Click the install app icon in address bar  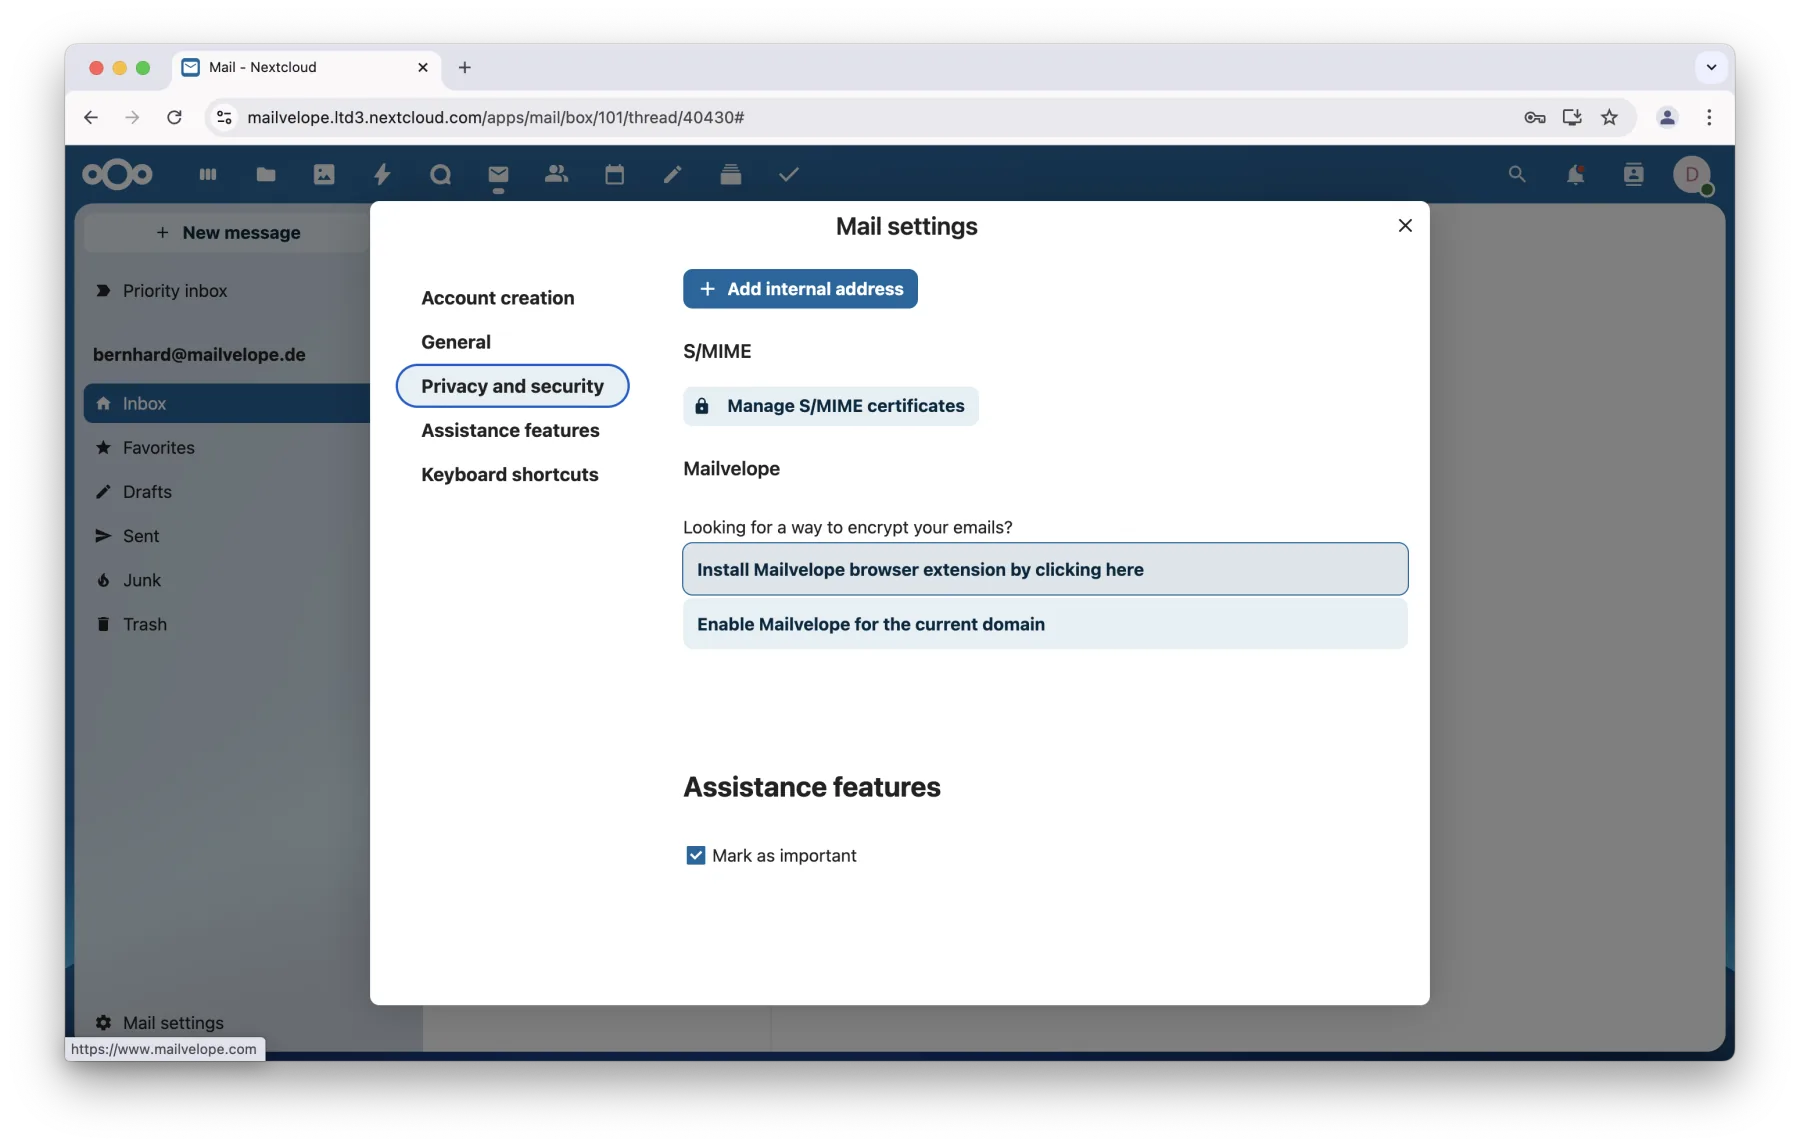1572,118
